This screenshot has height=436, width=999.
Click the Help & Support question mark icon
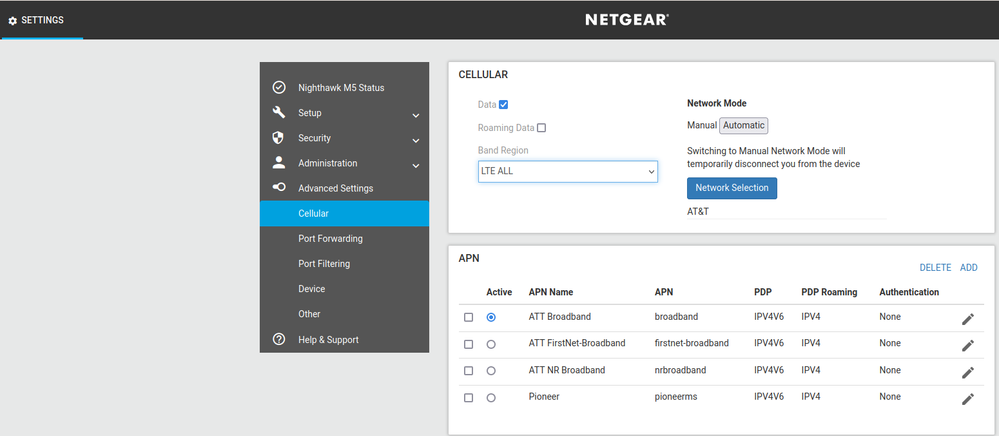[x=278, y=339]
